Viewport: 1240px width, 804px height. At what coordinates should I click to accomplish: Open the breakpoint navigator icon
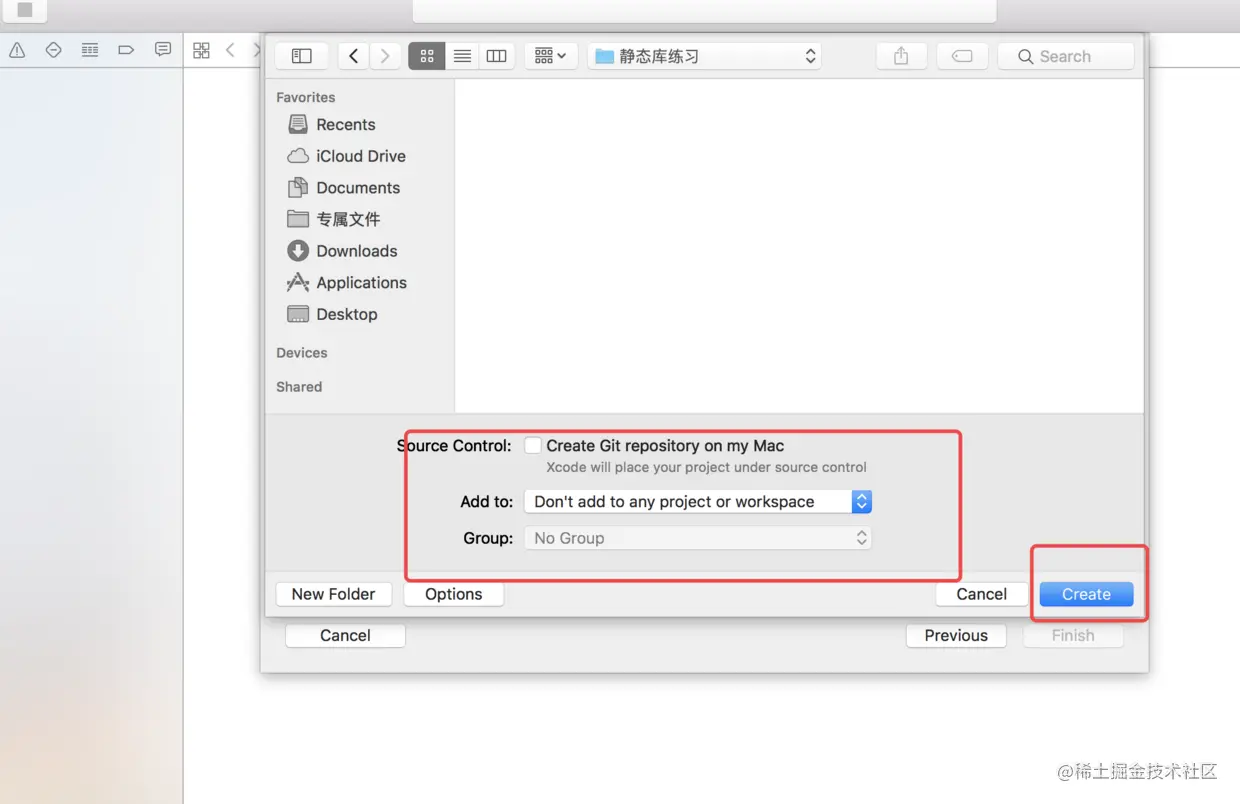pos(126,50)
